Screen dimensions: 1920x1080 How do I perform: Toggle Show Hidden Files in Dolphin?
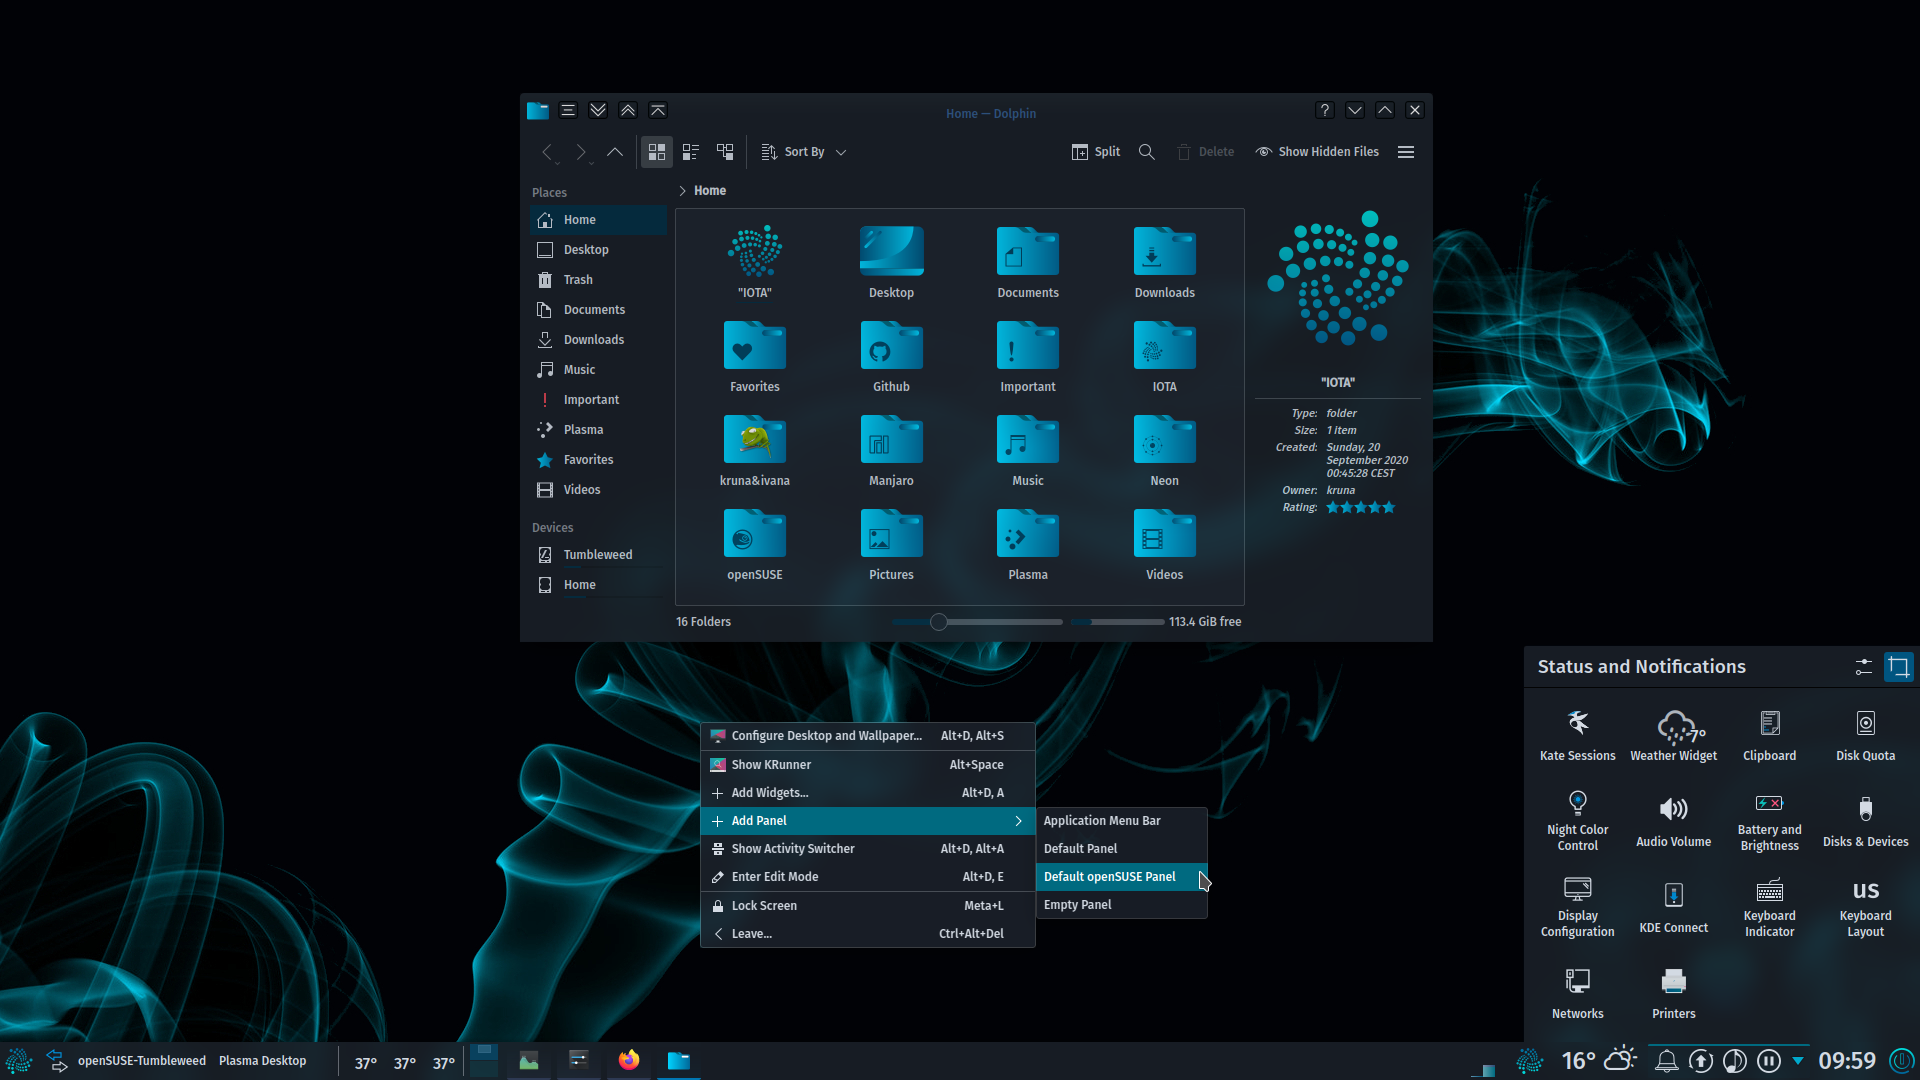click(1317, 152)
